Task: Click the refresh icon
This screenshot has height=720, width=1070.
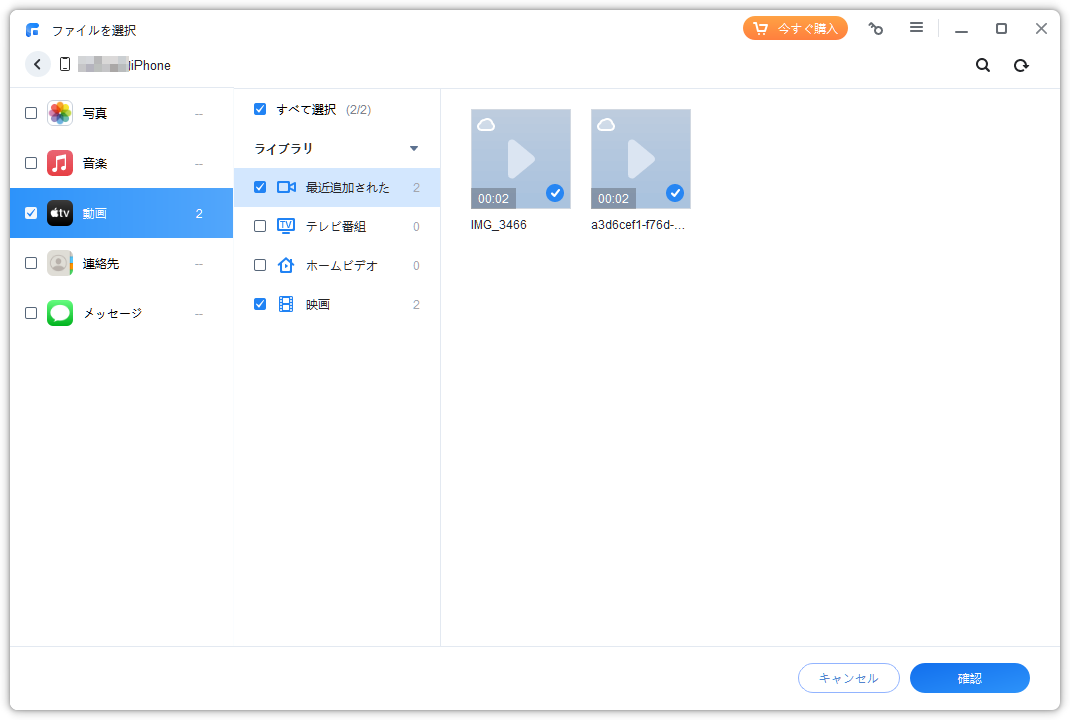Action: 1021,65
